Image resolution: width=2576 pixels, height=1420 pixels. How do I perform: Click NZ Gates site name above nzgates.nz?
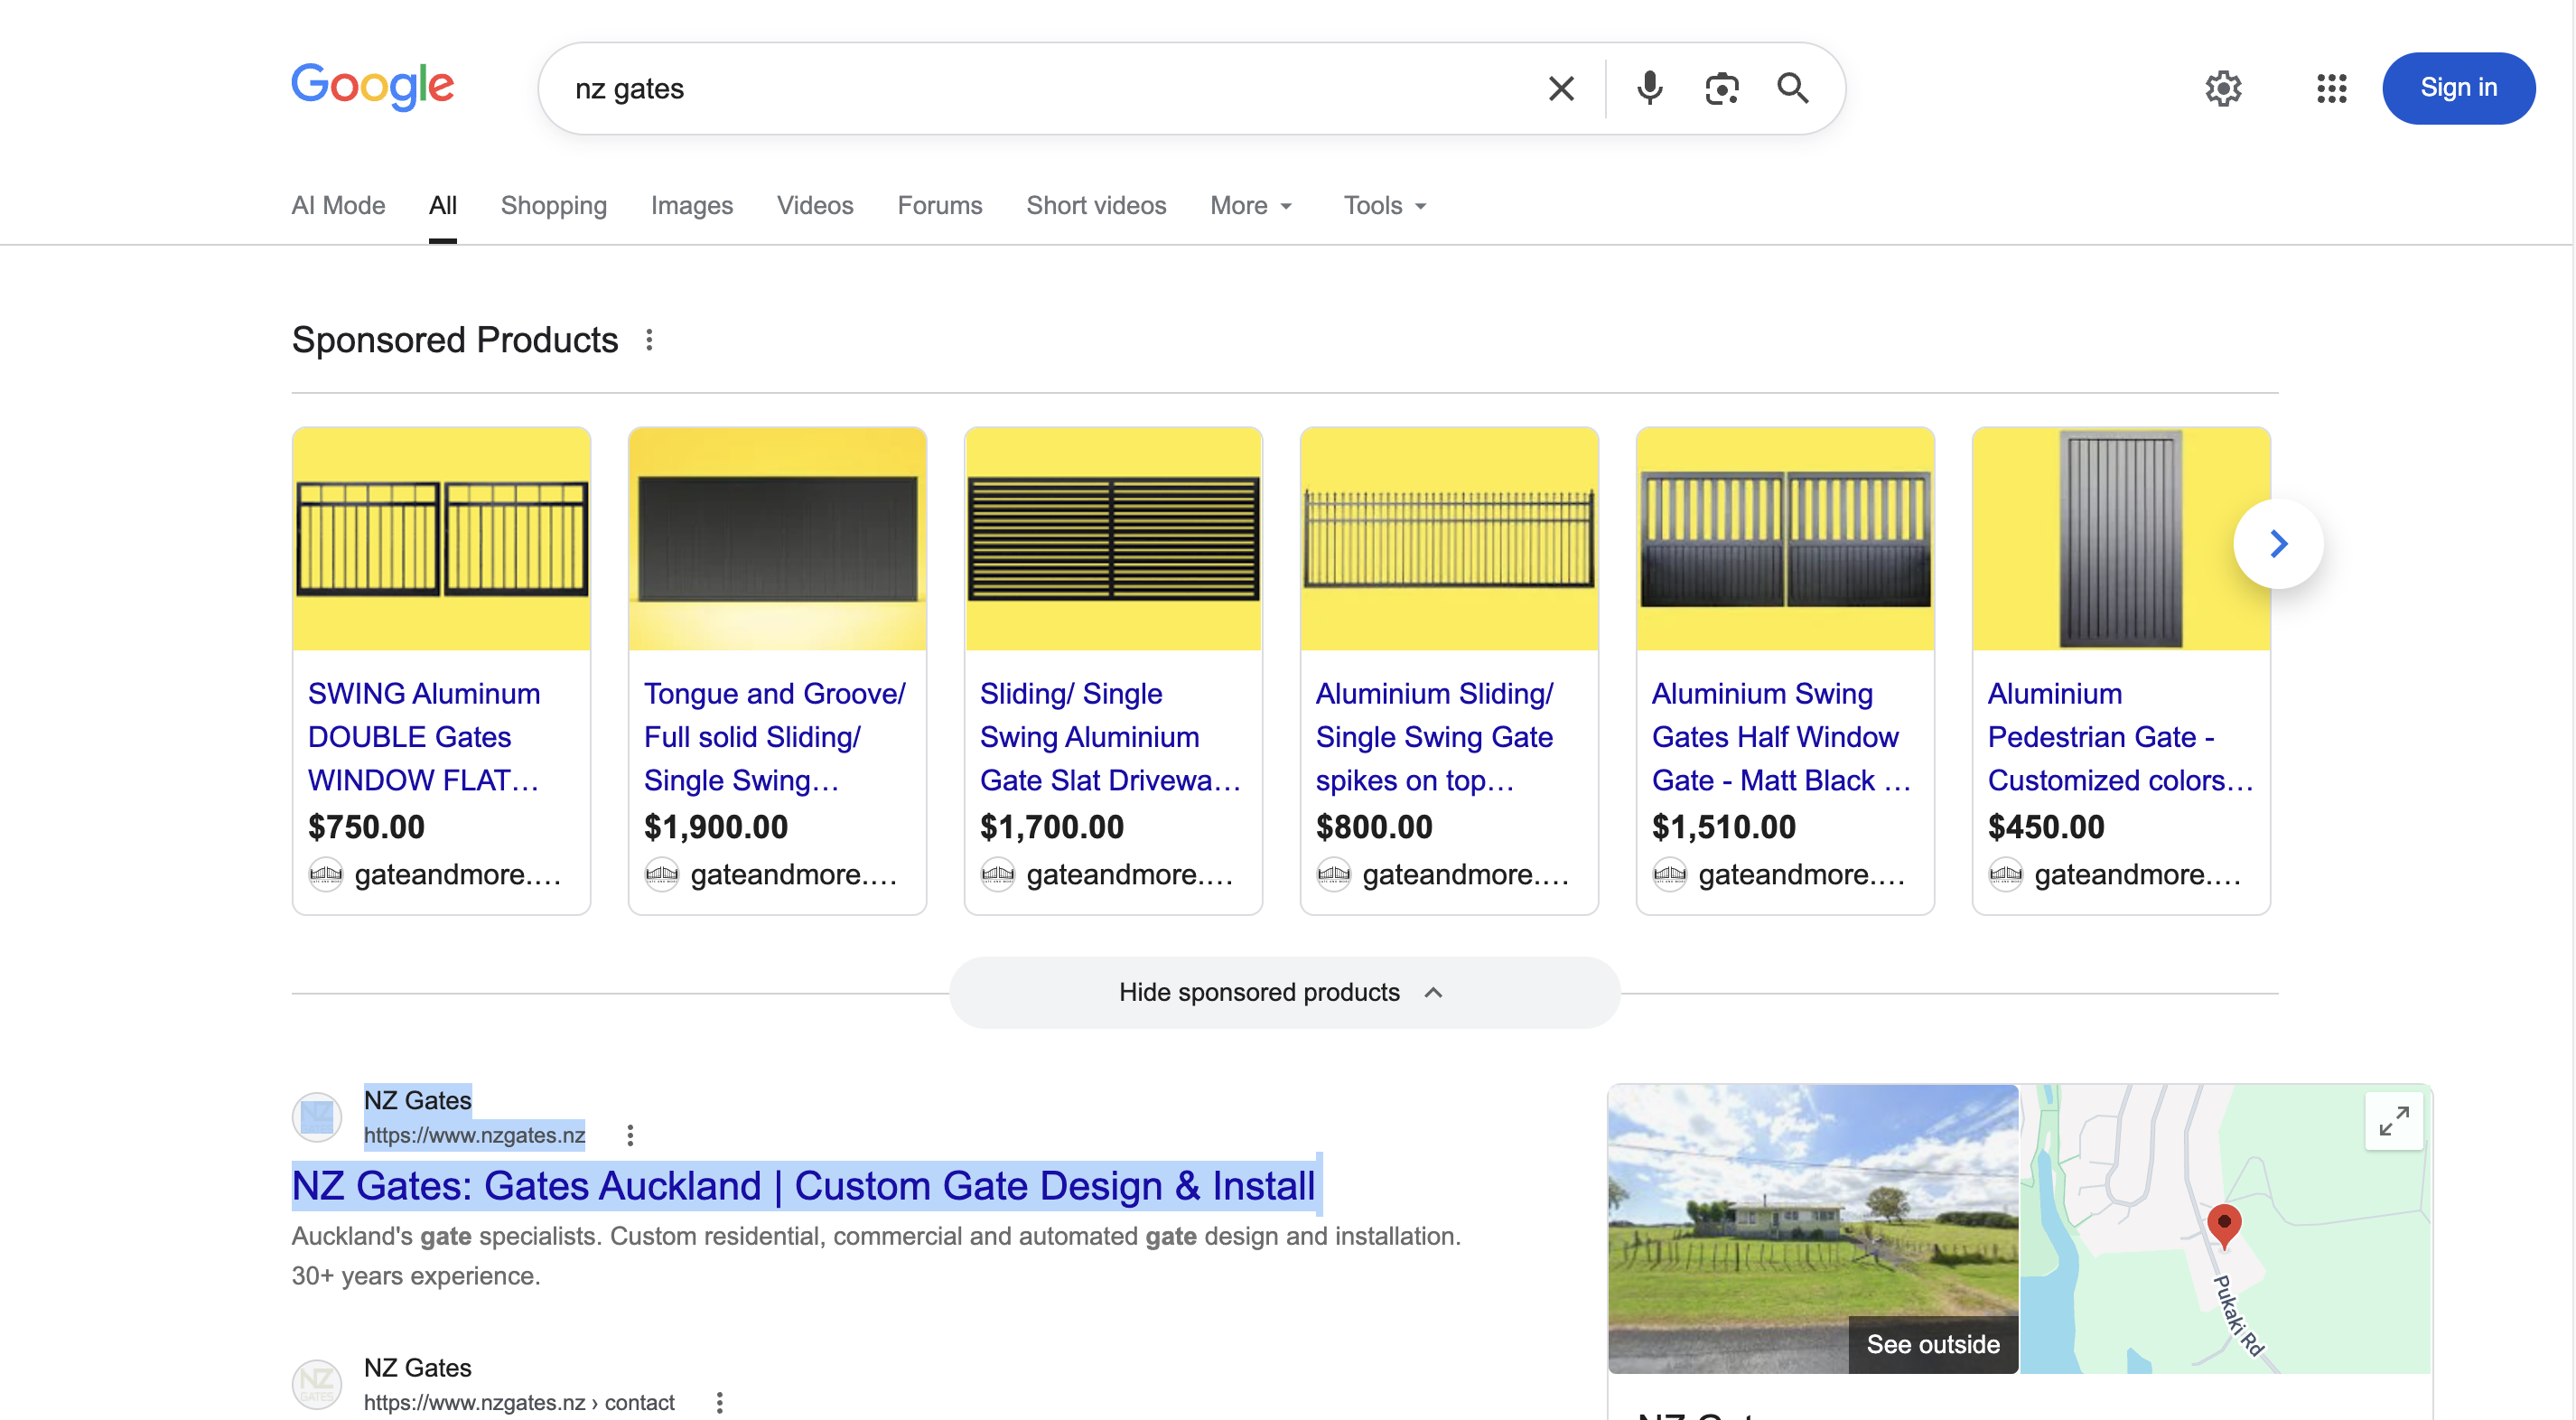pyautogui.click(x=417, y=1100)
